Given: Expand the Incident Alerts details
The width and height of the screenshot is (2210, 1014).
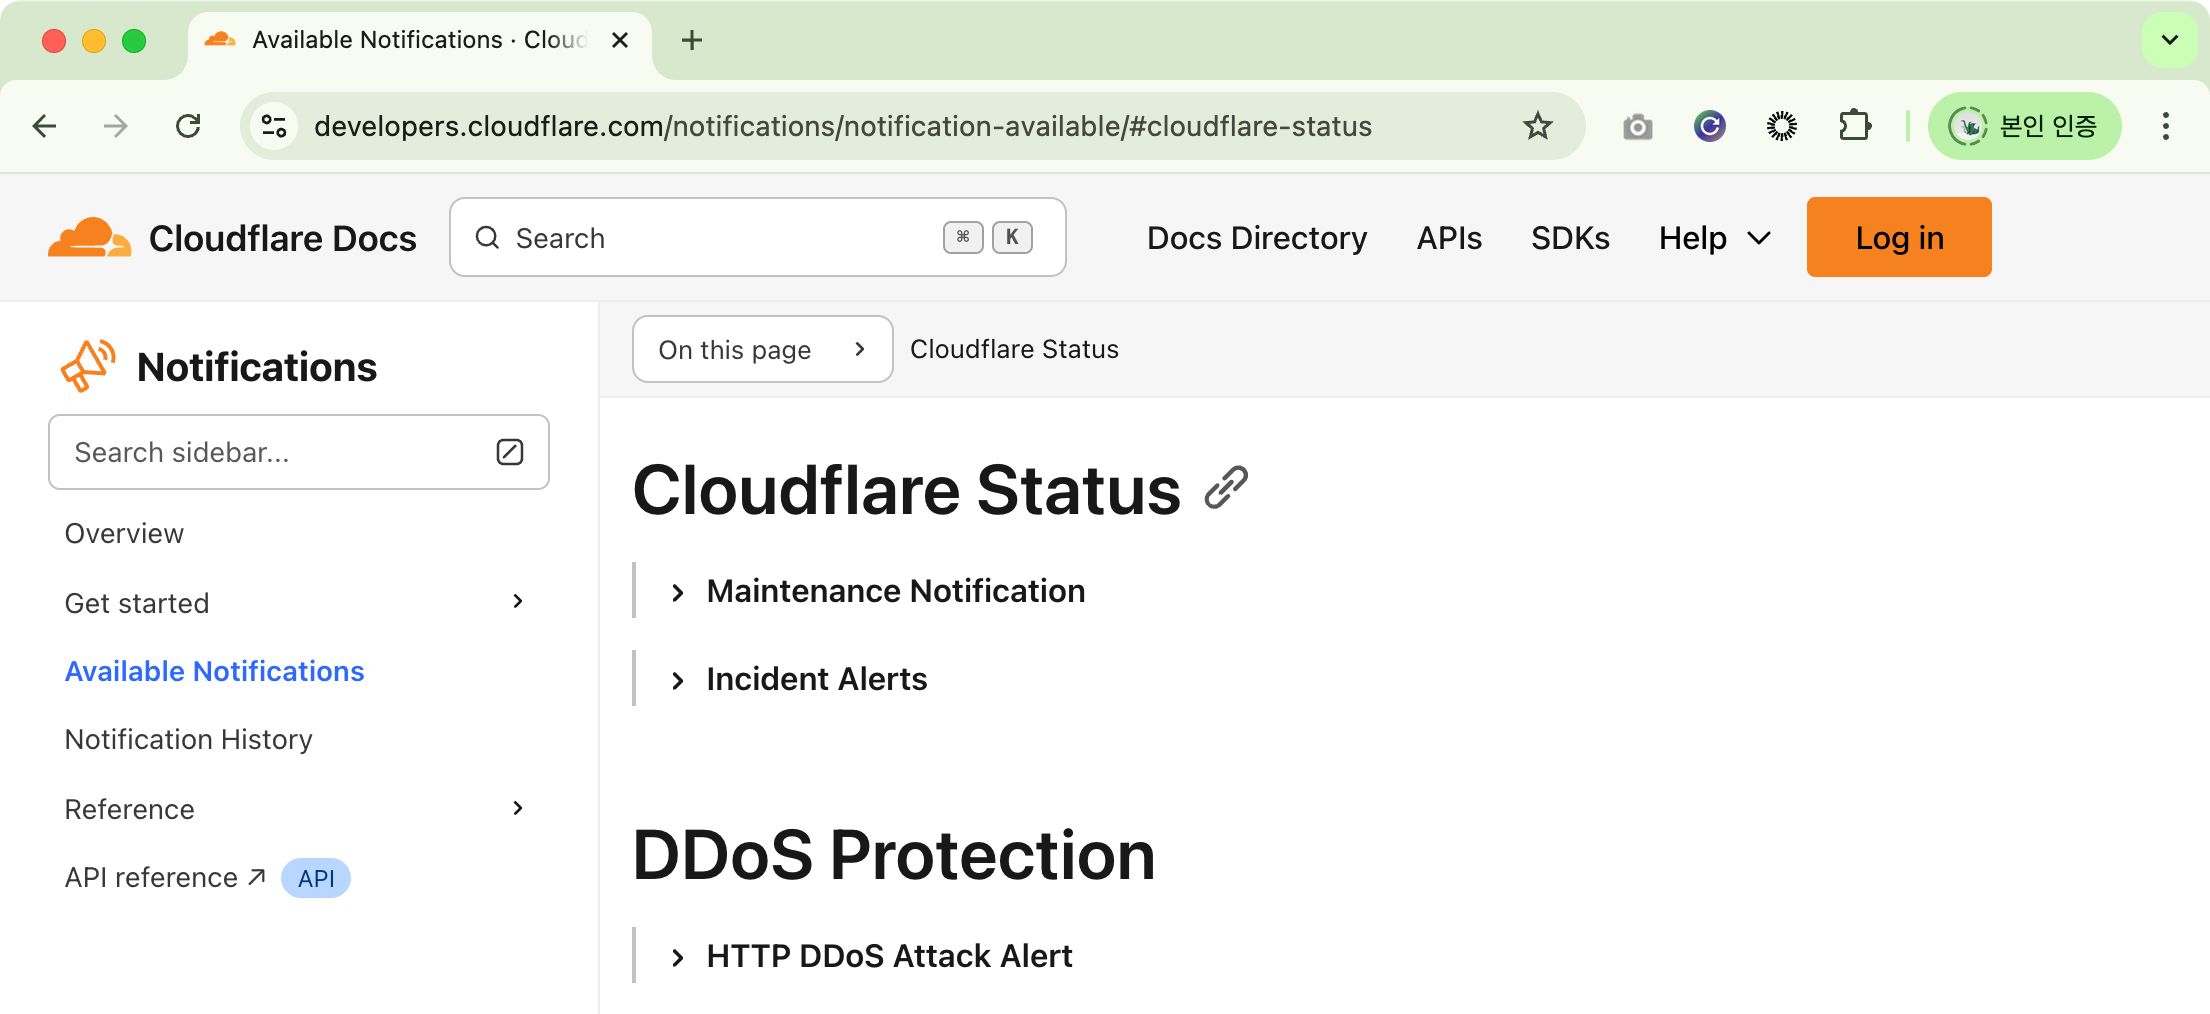Looking at the screenshot, I should pos(798,679).
